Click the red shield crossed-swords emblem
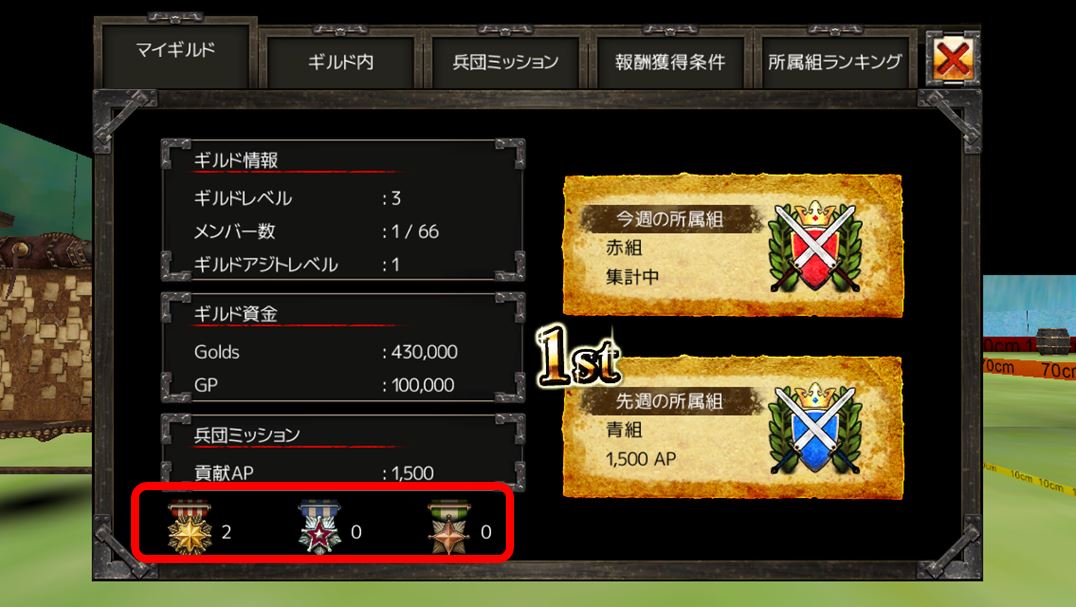Screen dimensions: 1076x607 pyautogui.click(x=815, y=246)
